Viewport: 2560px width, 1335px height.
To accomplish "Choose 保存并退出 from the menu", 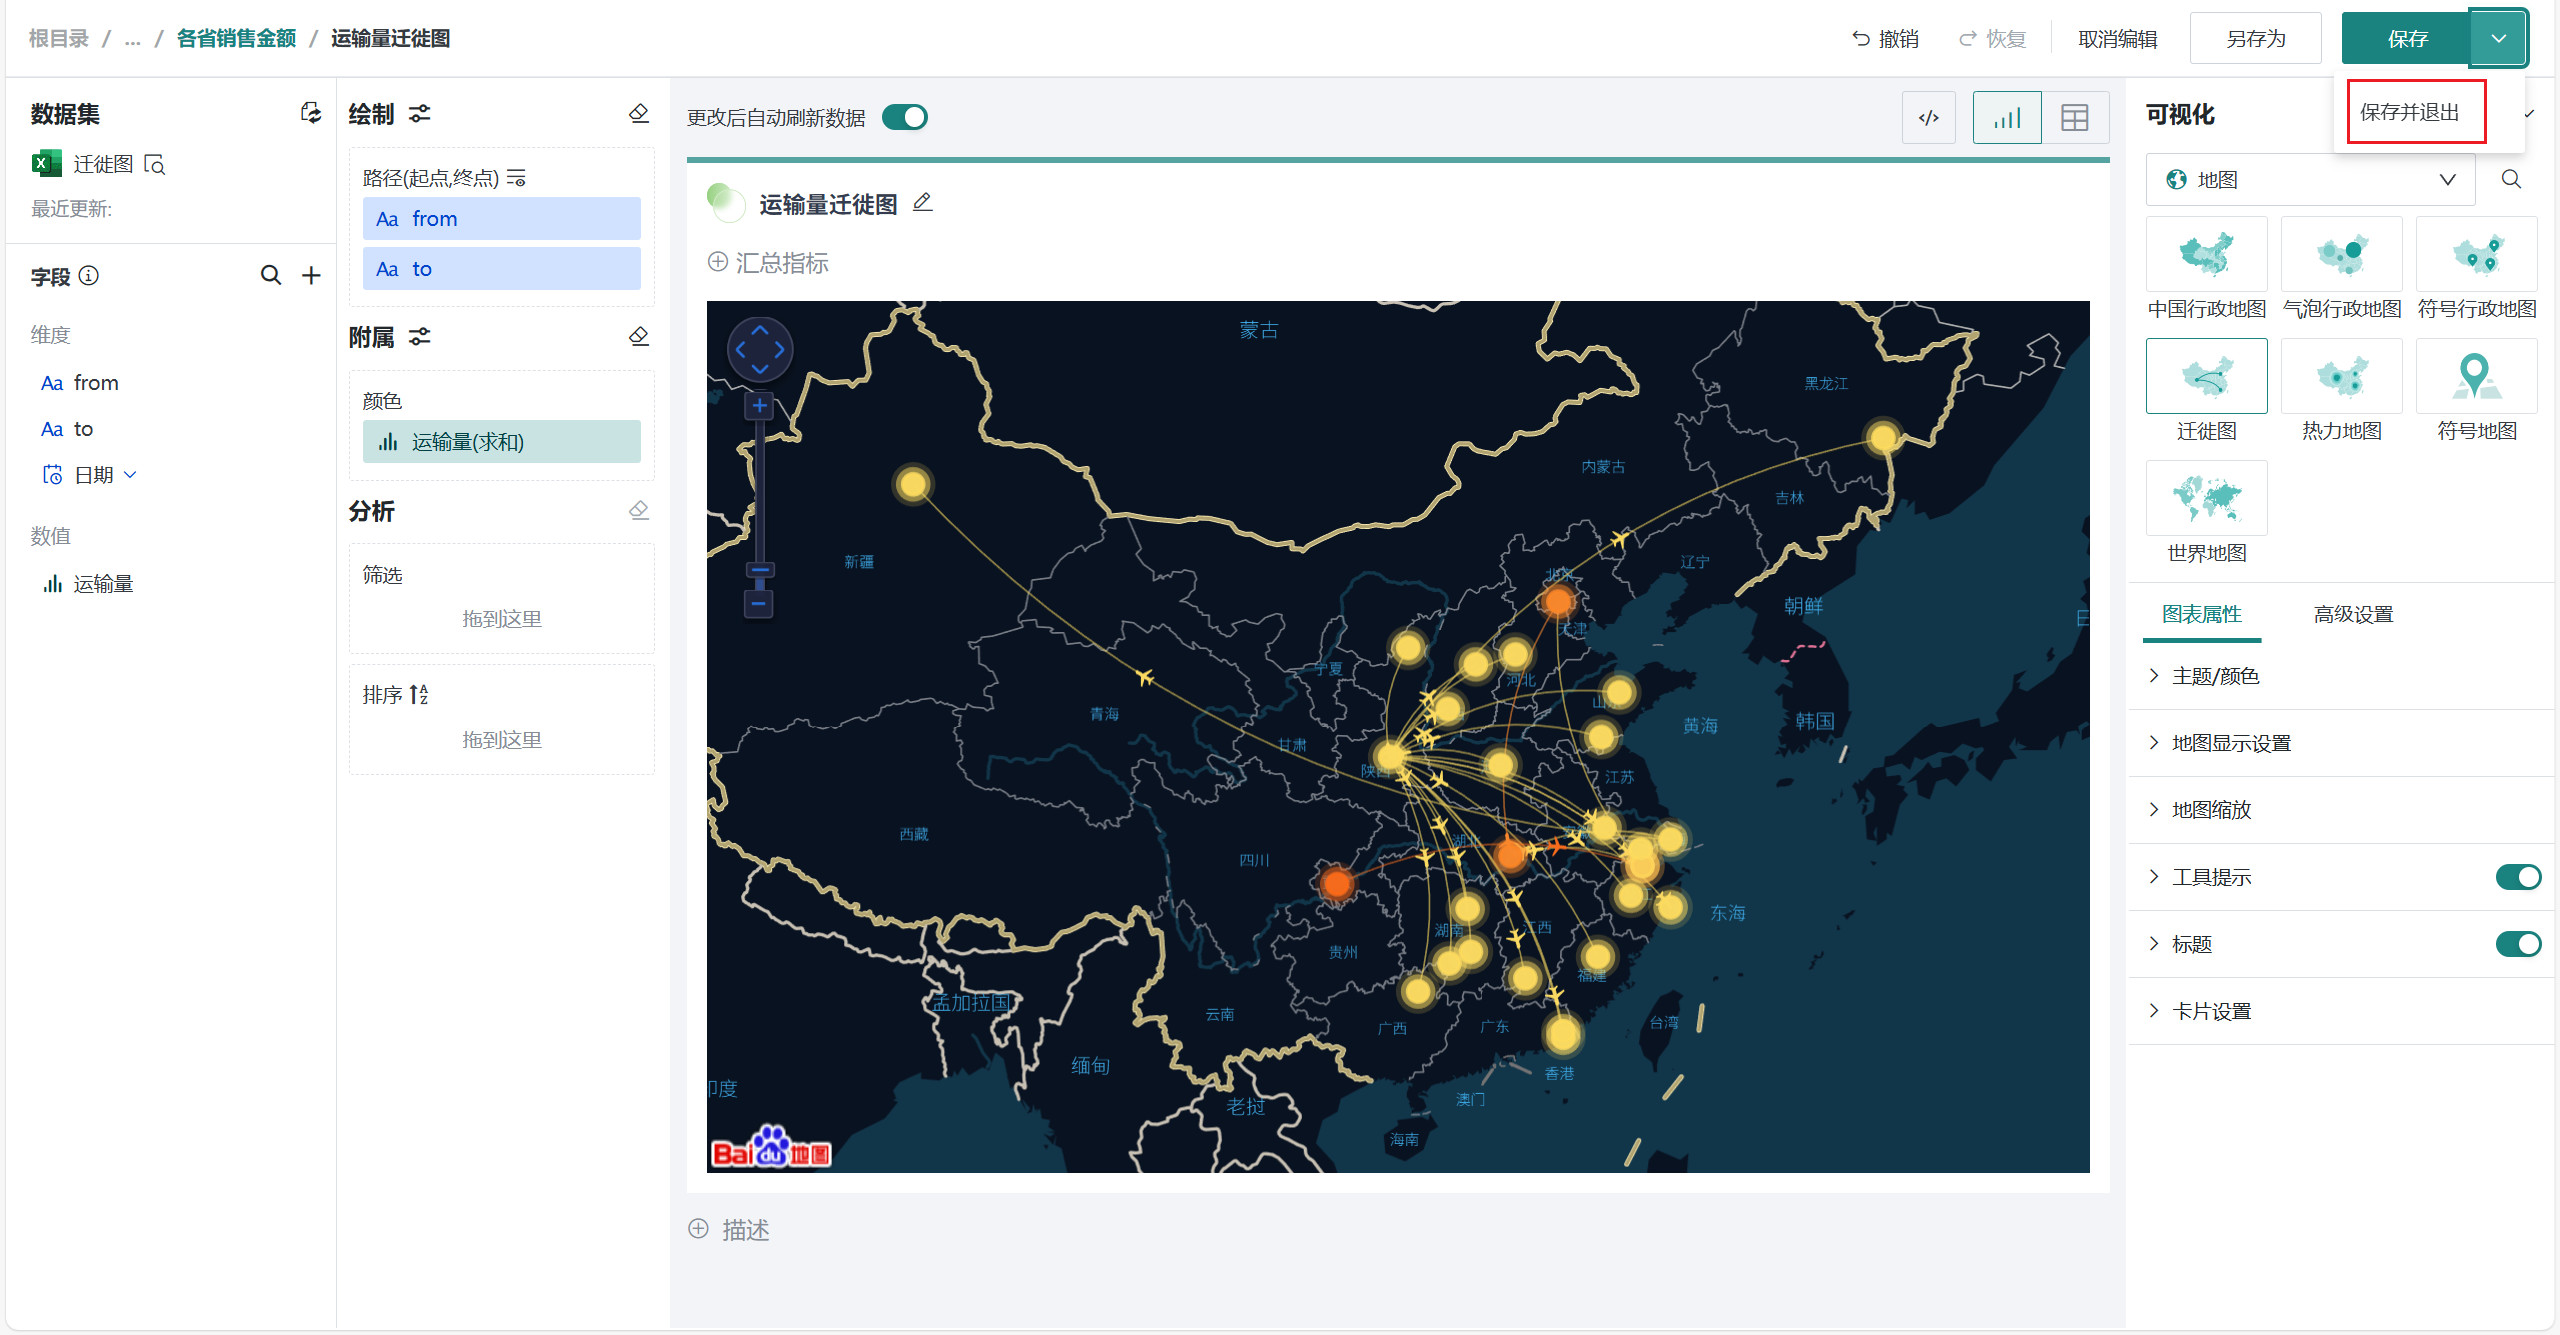I will coord(2409,112).
